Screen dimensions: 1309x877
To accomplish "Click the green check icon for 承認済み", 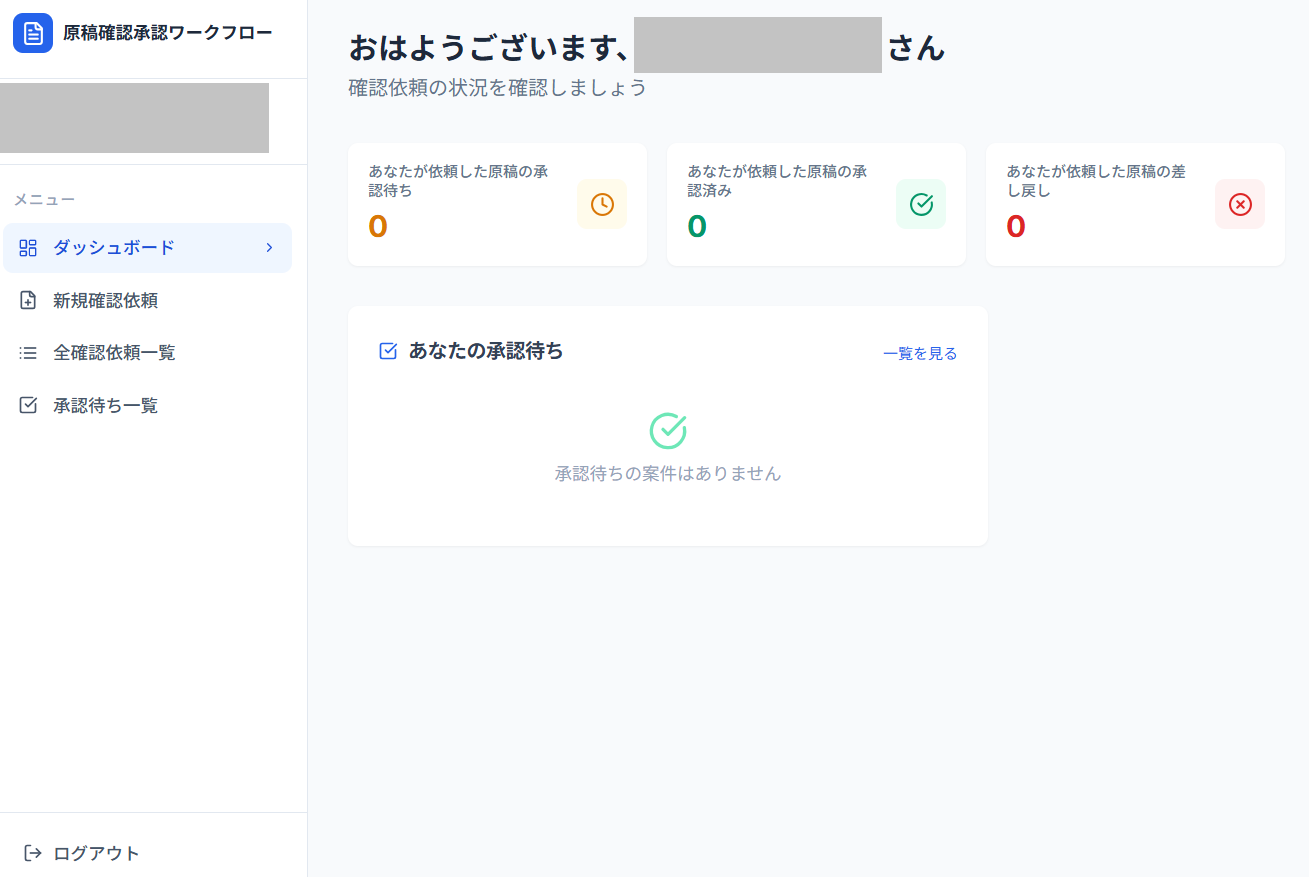I will (921, 204).
